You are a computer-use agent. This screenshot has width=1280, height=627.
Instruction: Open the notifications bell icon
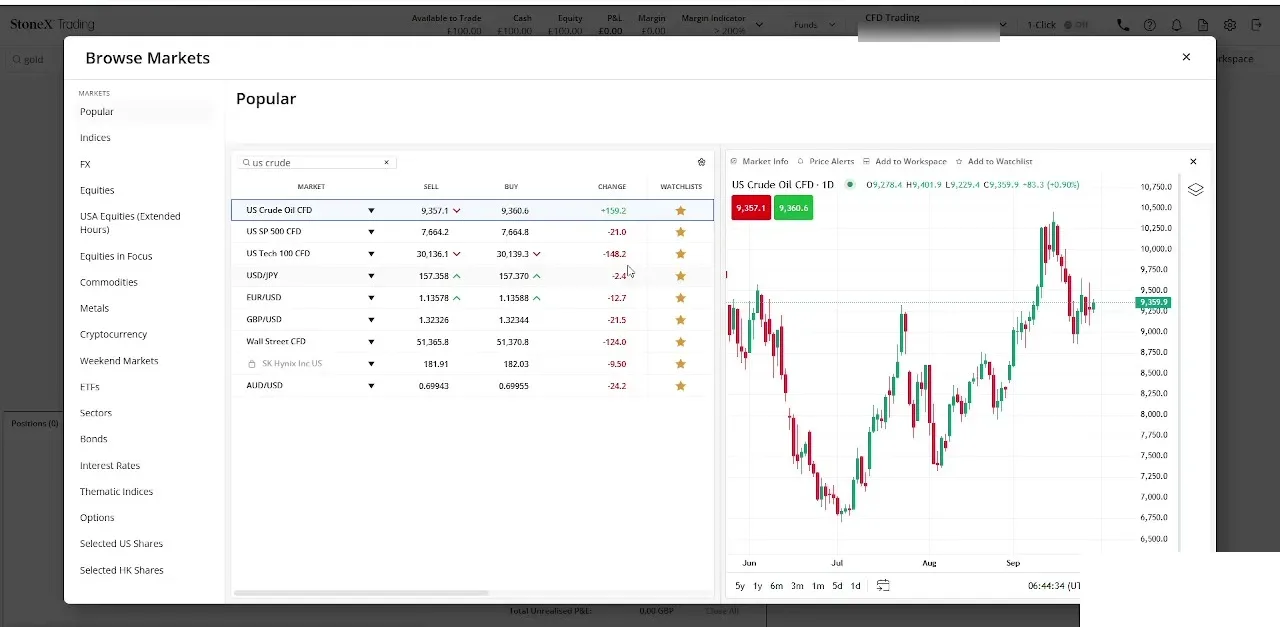point(1177,25)
